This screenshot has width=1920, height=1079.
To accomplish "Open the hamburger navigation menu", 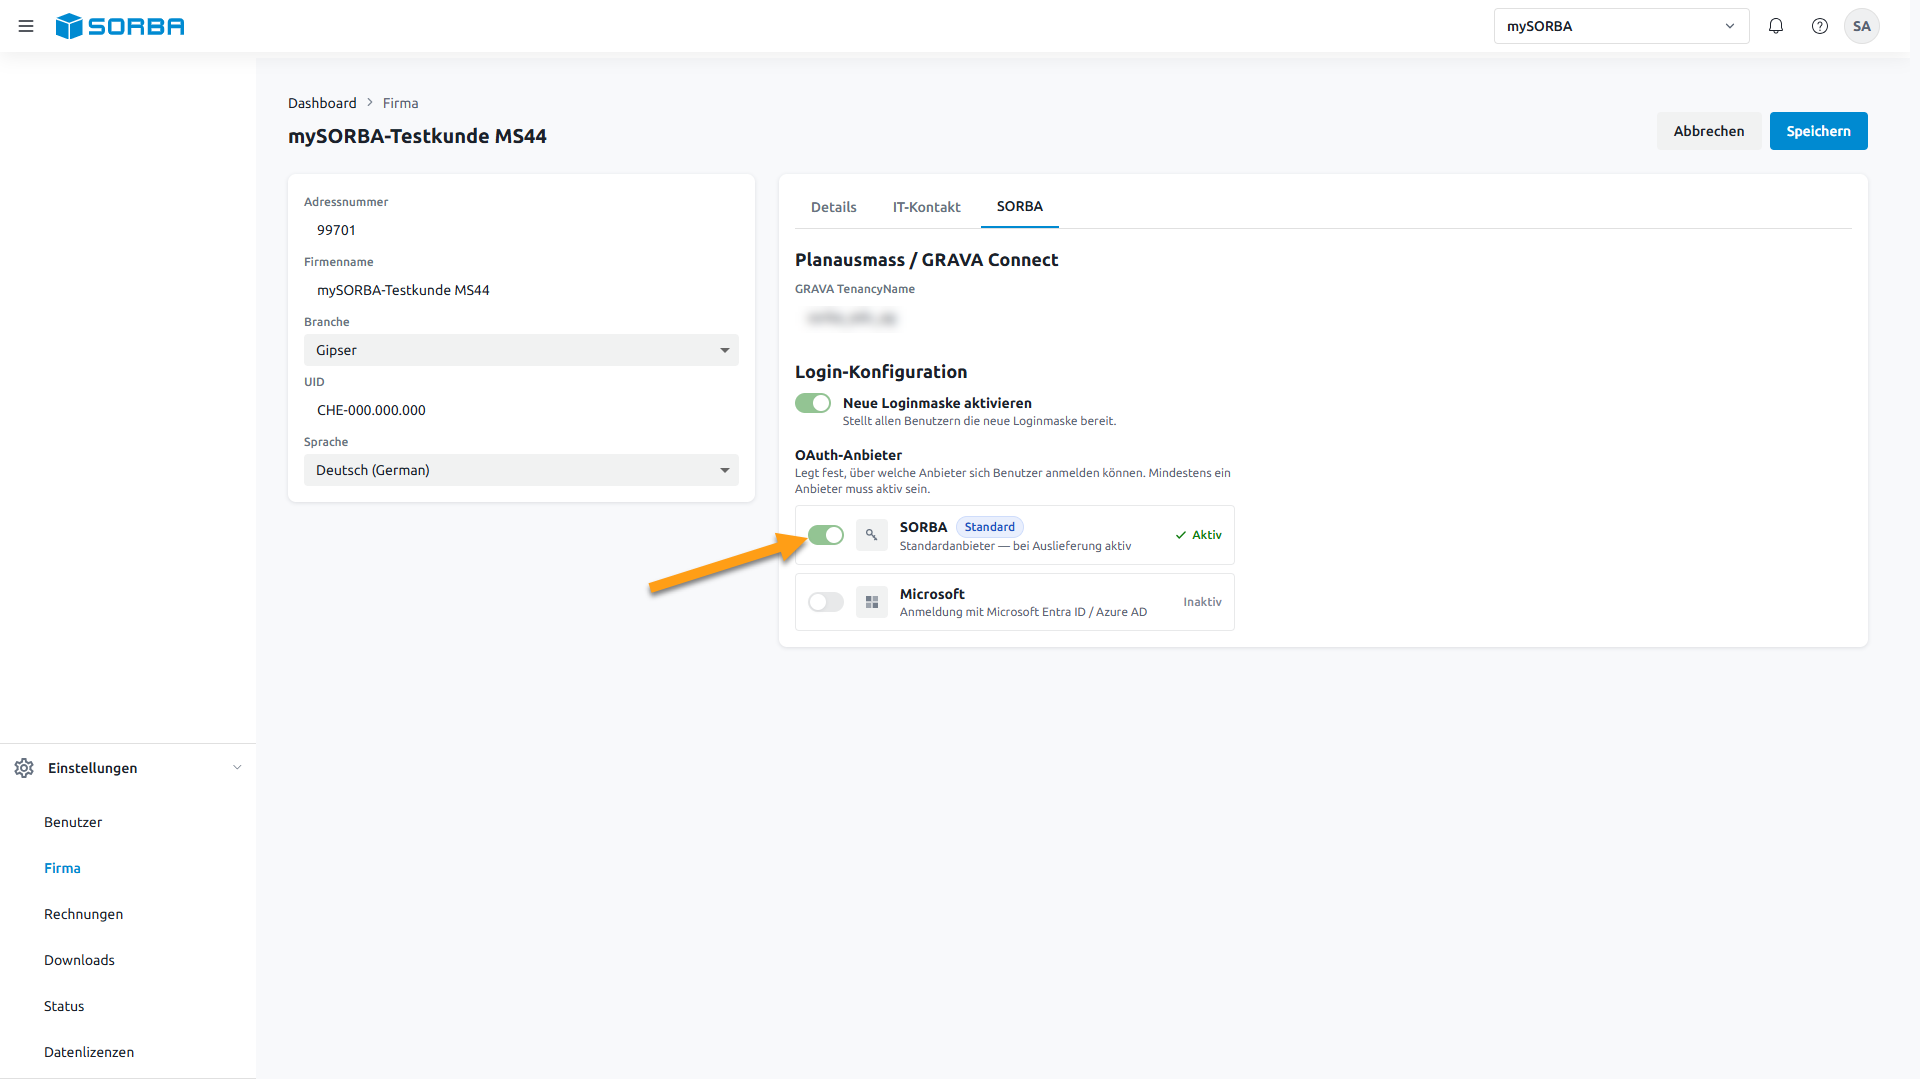I will pos(26,26).
